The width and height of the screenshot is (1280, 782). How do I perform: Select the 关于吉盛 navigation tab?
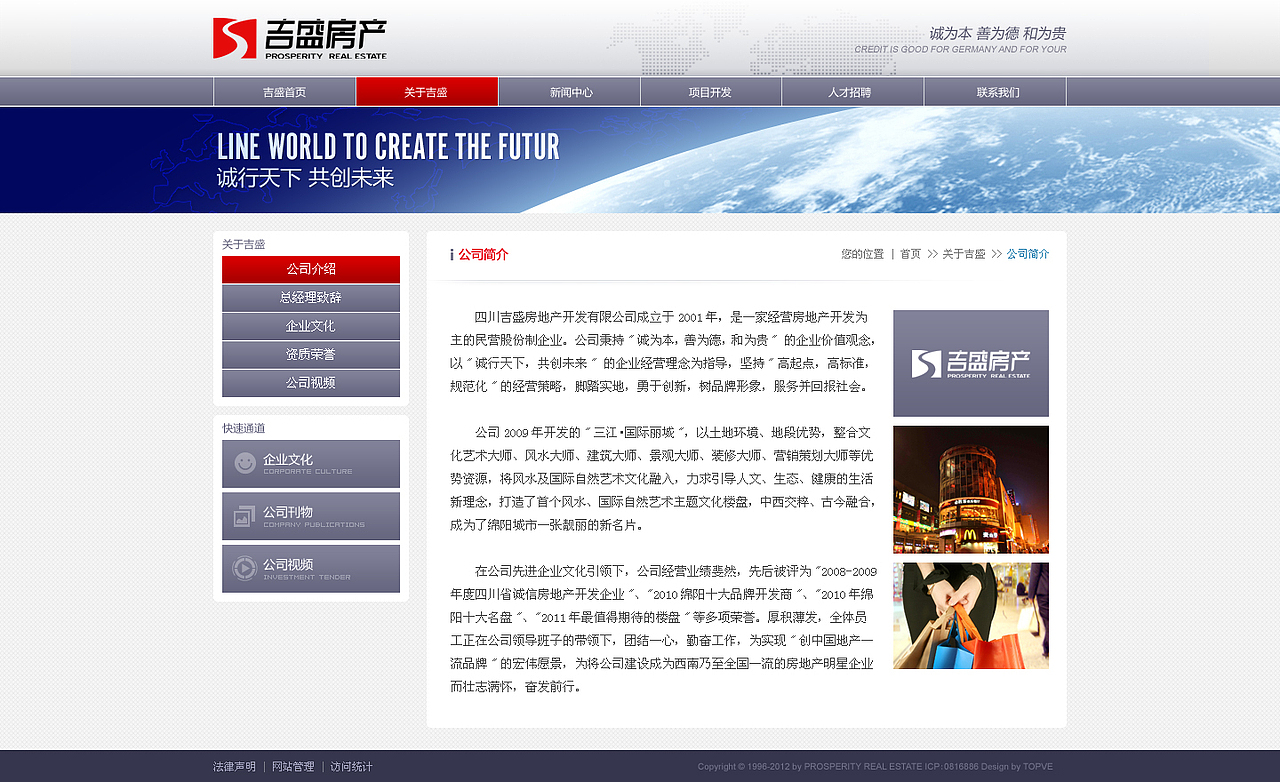tap(427, 92)
